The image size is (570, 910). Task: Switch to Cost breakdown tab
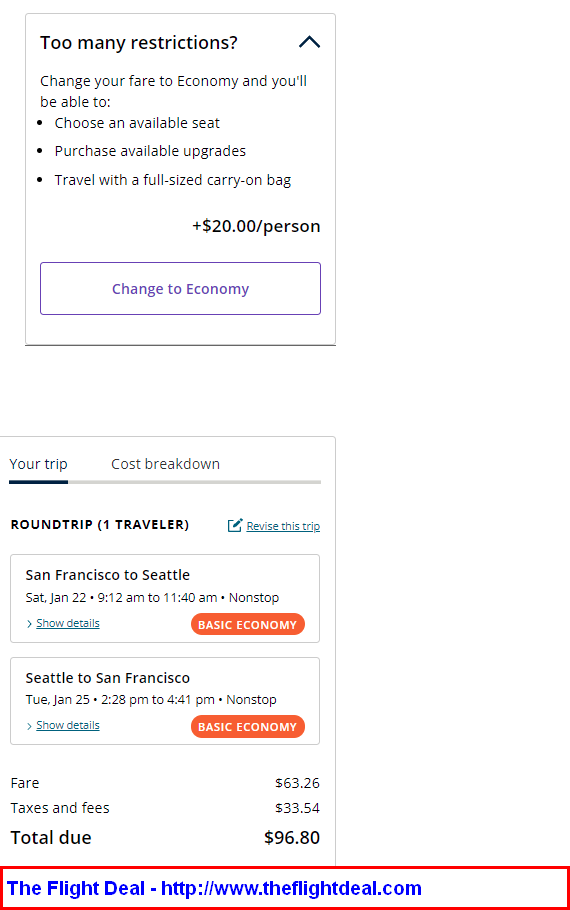165,464
